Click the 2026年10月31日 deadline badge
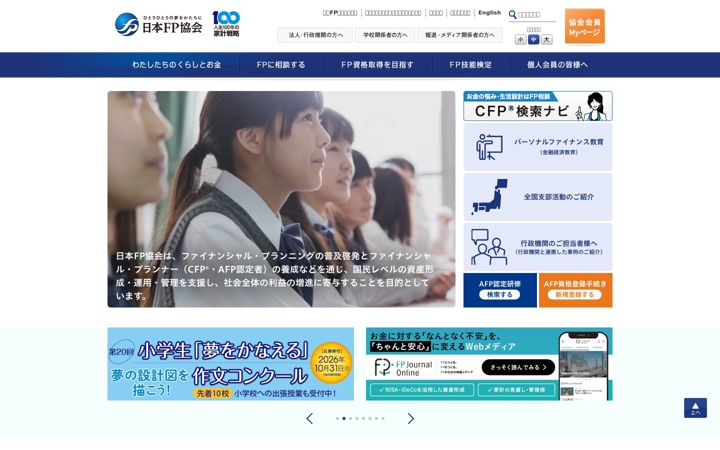720x450 pixels. click(331, 363)
